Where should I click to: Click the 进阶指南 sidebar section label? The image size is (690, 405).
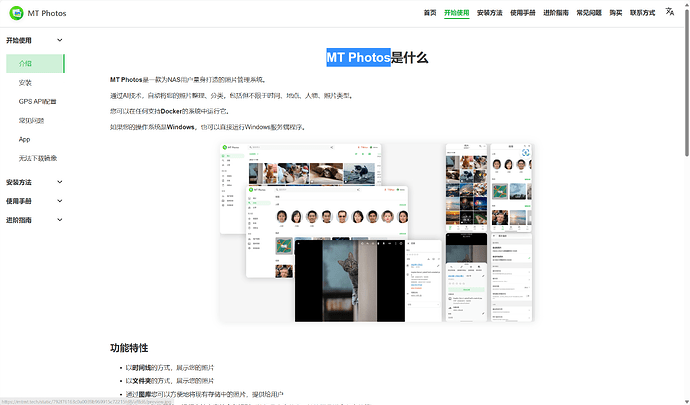(18, 220)
